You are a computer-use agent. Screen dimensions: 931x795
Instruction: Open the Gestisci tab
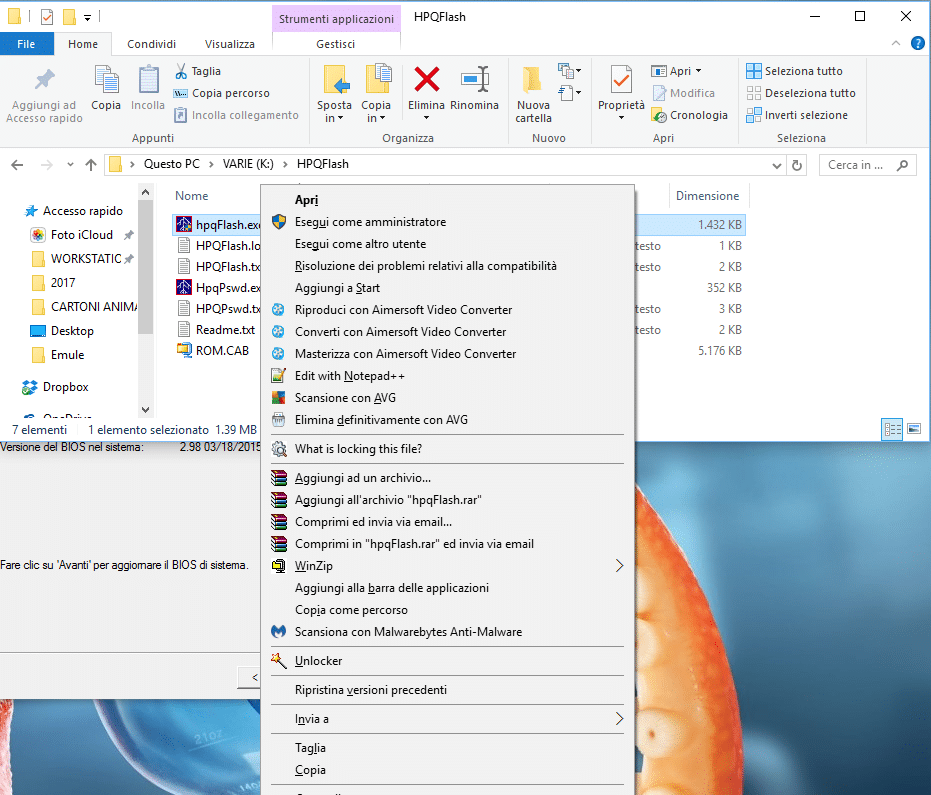[335, 44]
